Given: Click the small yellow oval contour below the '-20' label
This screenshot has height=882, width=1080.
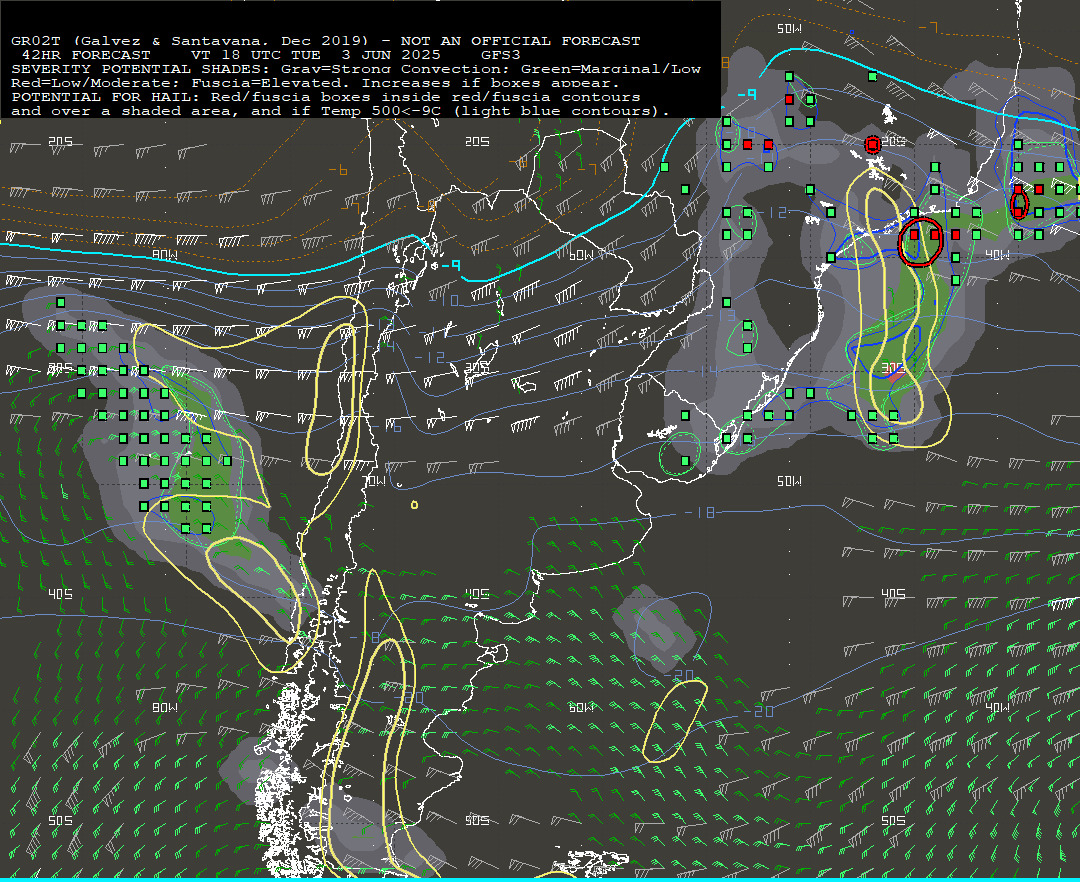Looking at the screenshot, I should tap(675, 721).
